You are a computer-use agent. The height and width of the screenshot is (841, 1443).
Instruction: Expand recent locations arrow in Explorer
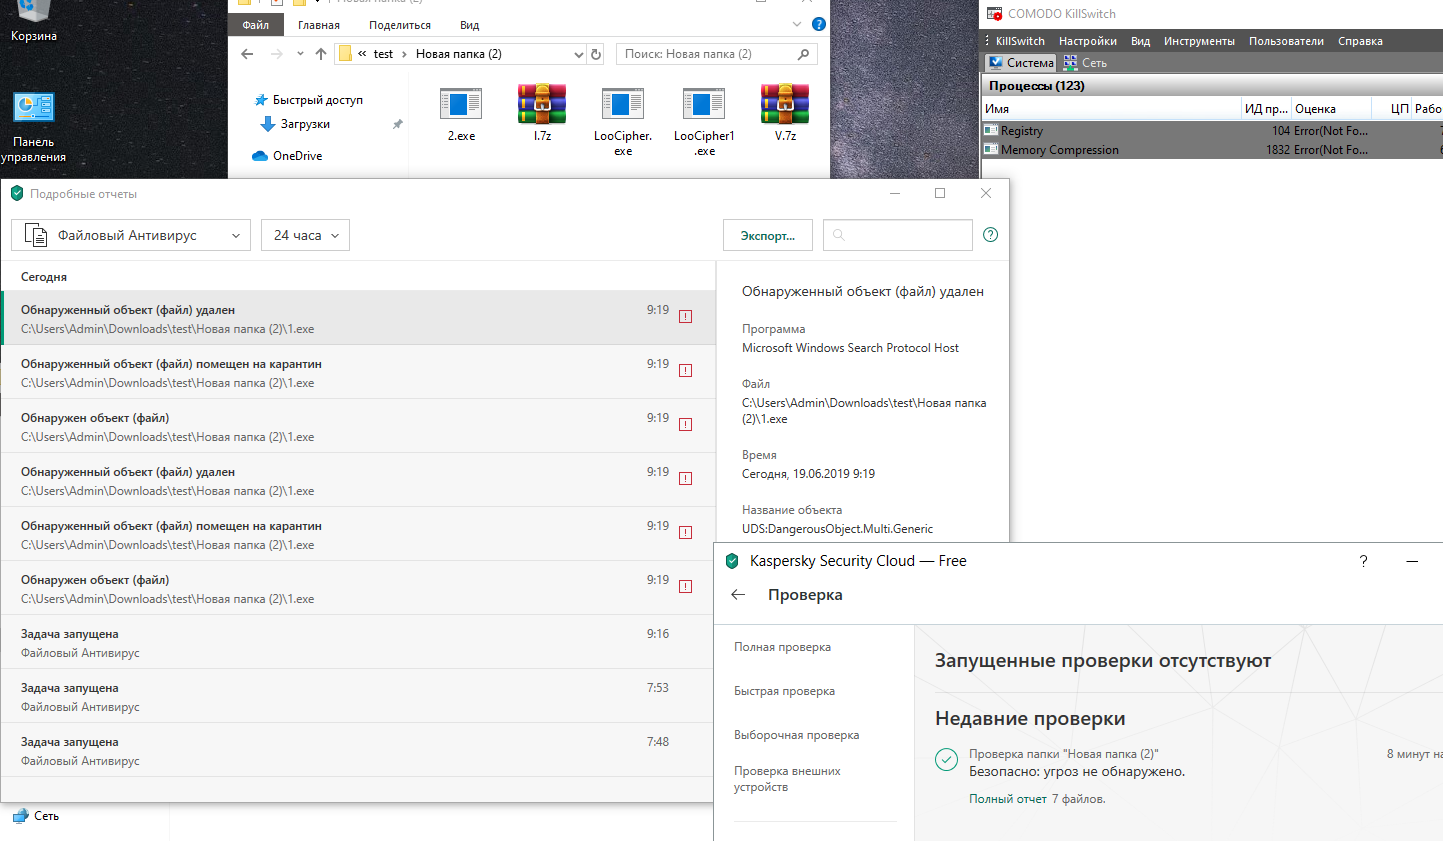[300, 54]
